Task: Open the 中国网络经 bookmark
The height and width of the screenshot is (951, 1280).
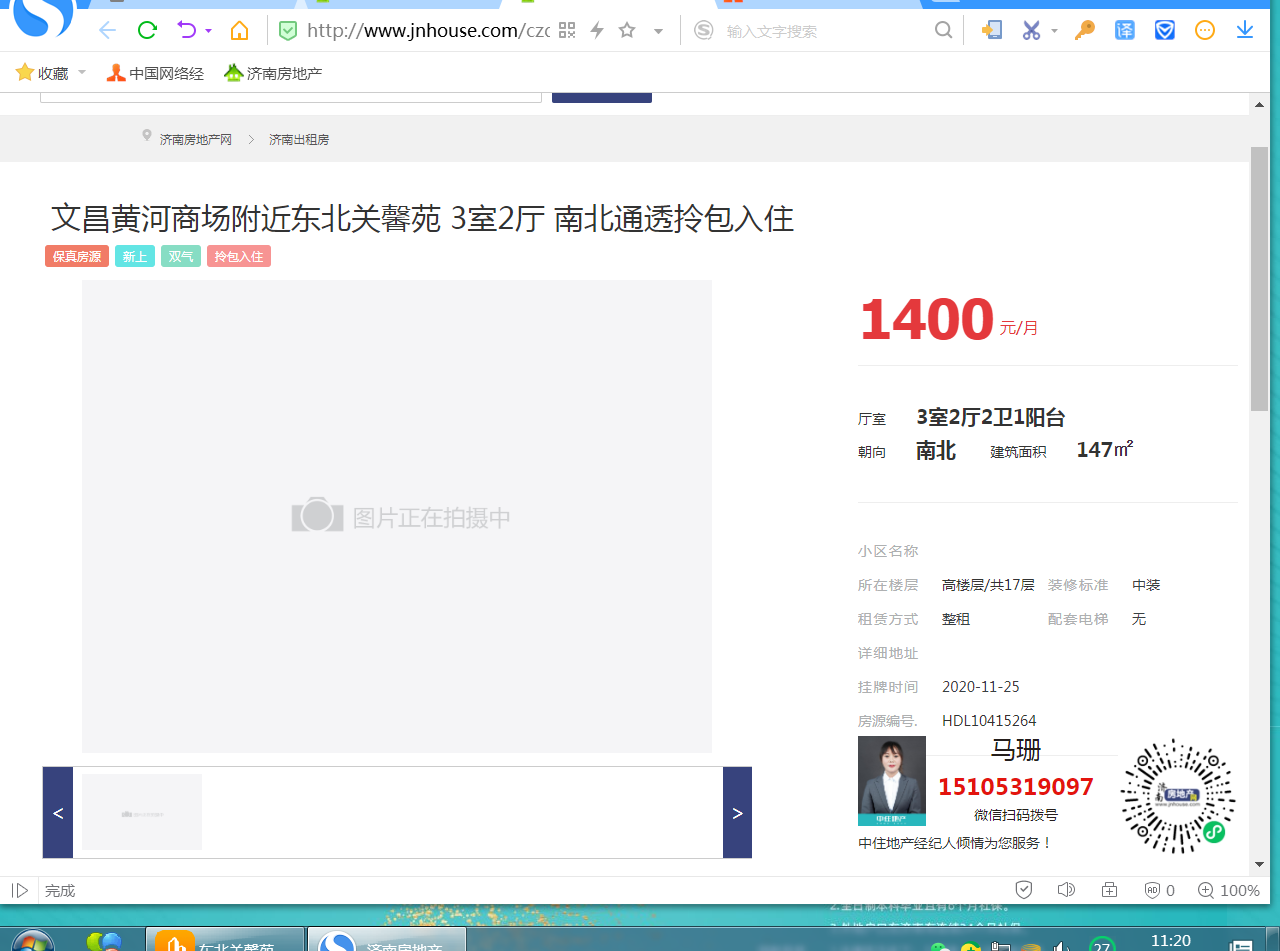Action: (x=155, y=73)
